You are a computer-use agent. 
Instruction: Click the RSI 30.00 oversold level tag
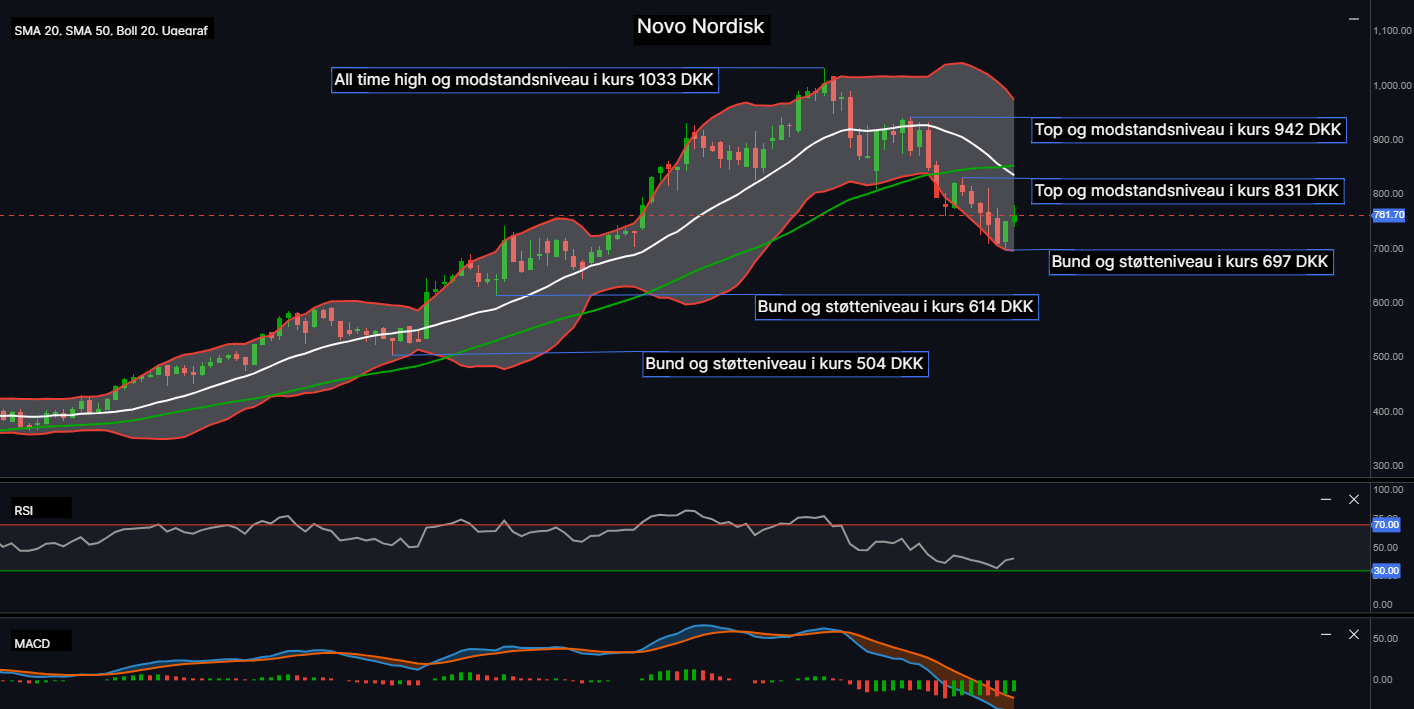click(1387, 571)
